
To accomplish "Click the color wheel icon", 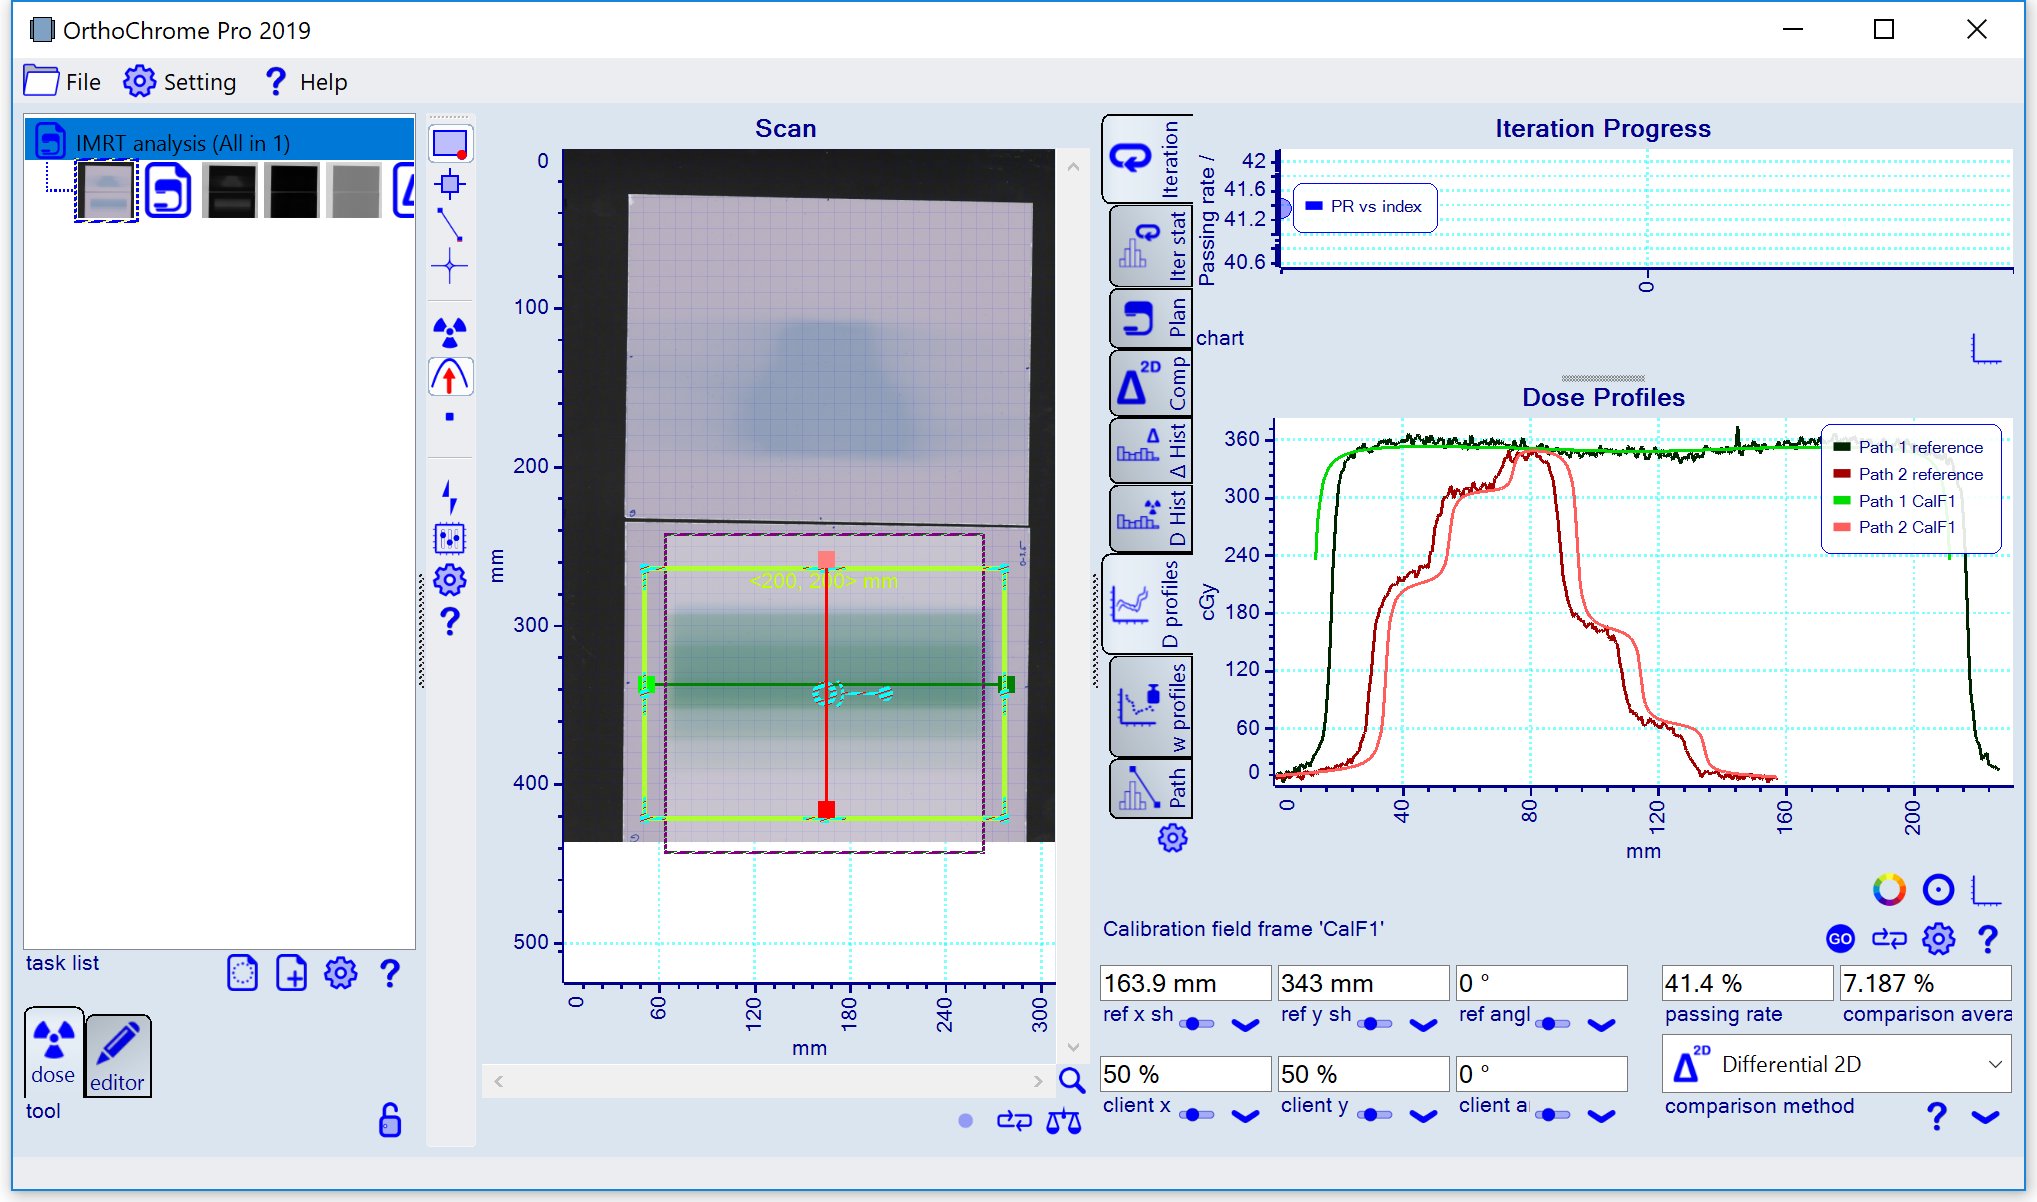I will tap(1888, 889).
